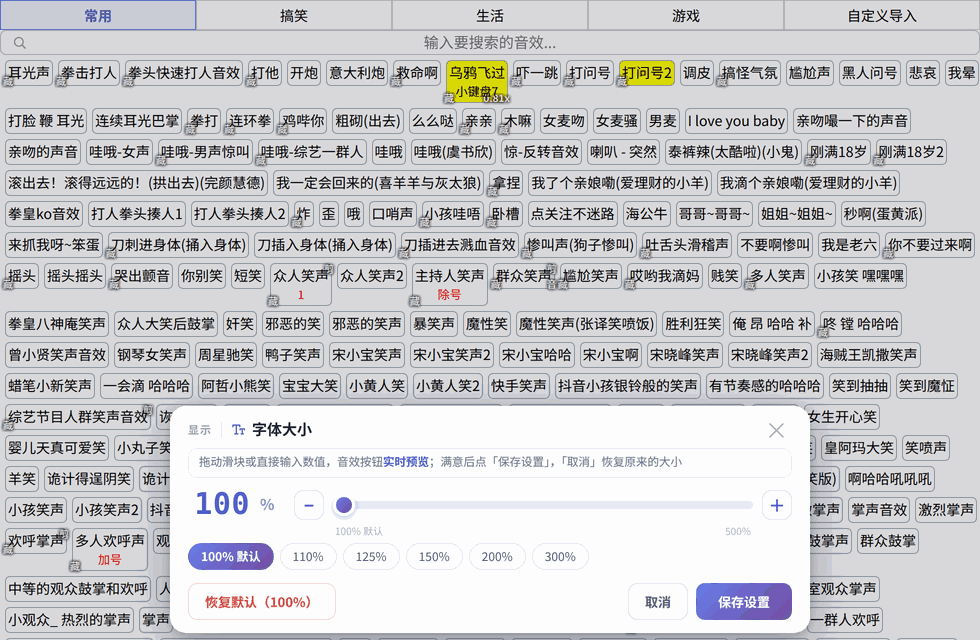Image resolution: width=980 pixels, height=640 pixels.
Task: Switch to the 常用 tab
Action: 98,16
